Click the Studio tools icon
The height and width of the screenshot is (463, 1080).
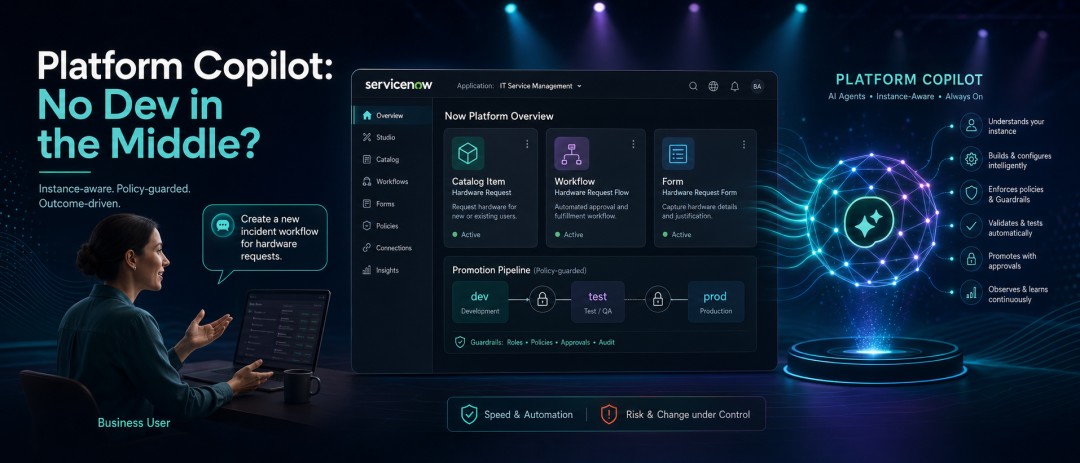366,137
